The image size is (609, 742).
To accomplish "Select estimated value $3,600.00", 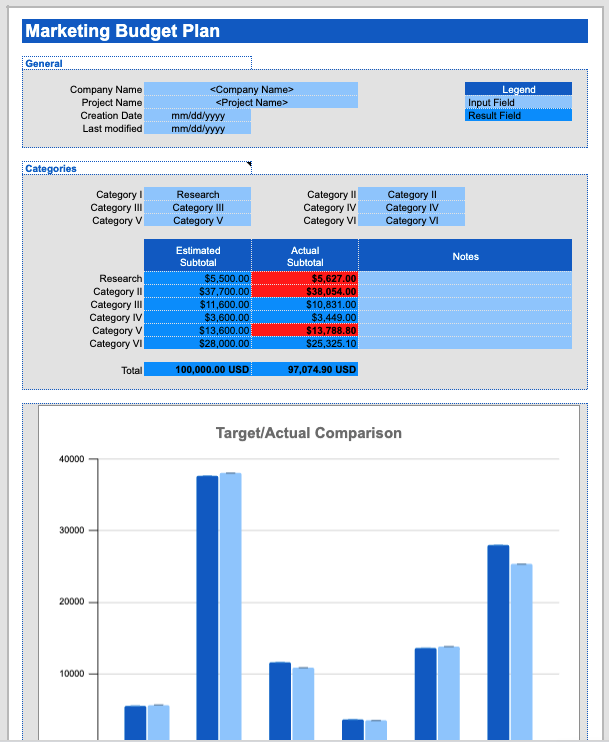I will [198, 317].
